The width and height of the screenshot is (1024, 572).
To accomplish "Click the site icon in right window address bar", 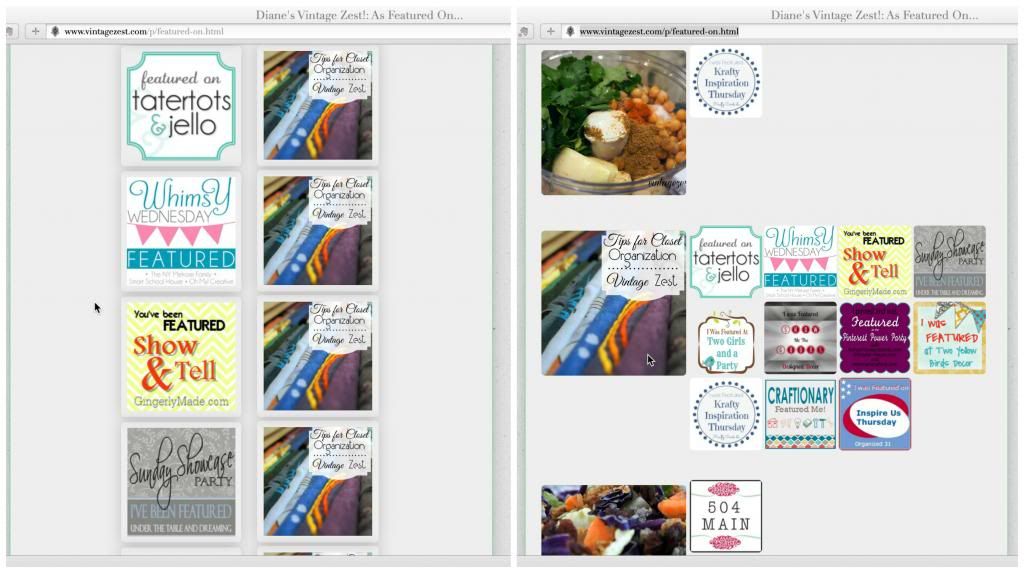I will [x=570, y=31].
